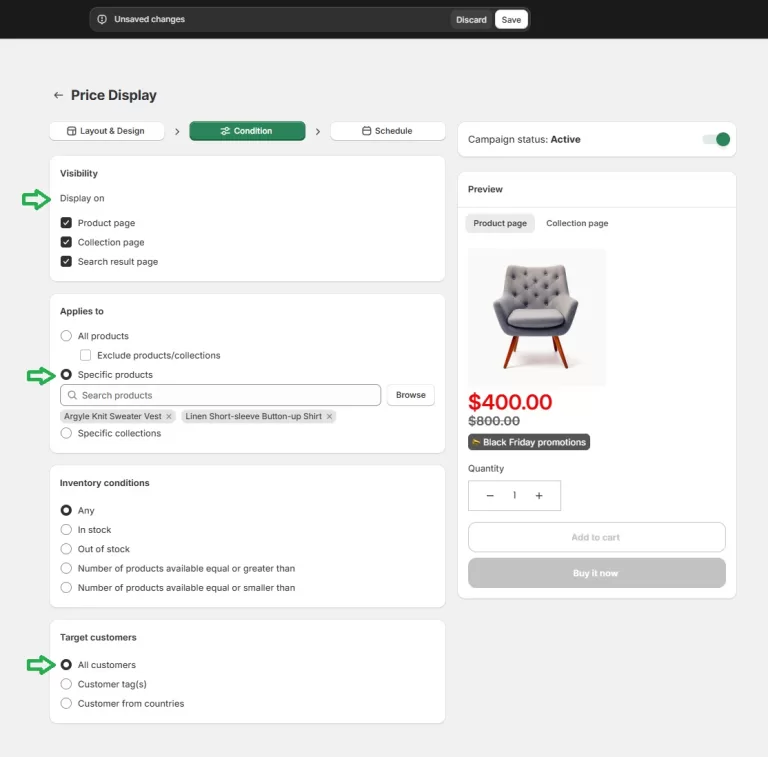This screenshot has height=757, width=768.
Task: Click the $400.00 sale price
Action: click(x=510, y=402)
